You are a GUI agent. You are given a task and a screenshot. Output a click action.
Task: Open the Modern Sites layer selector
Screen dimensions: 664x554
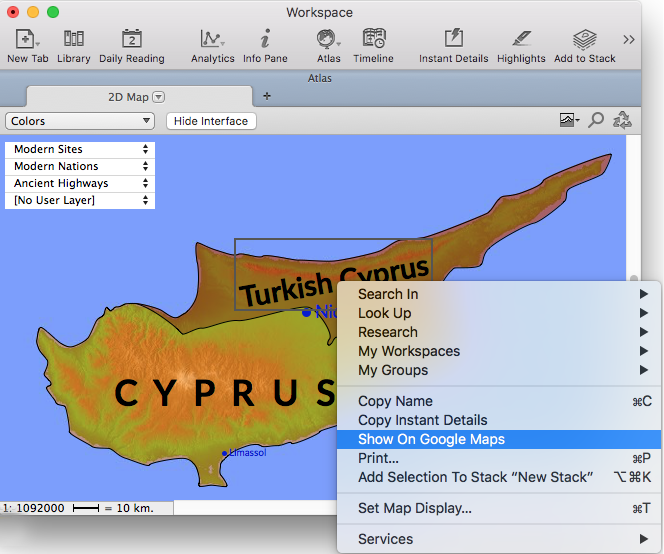pos(81,149)
